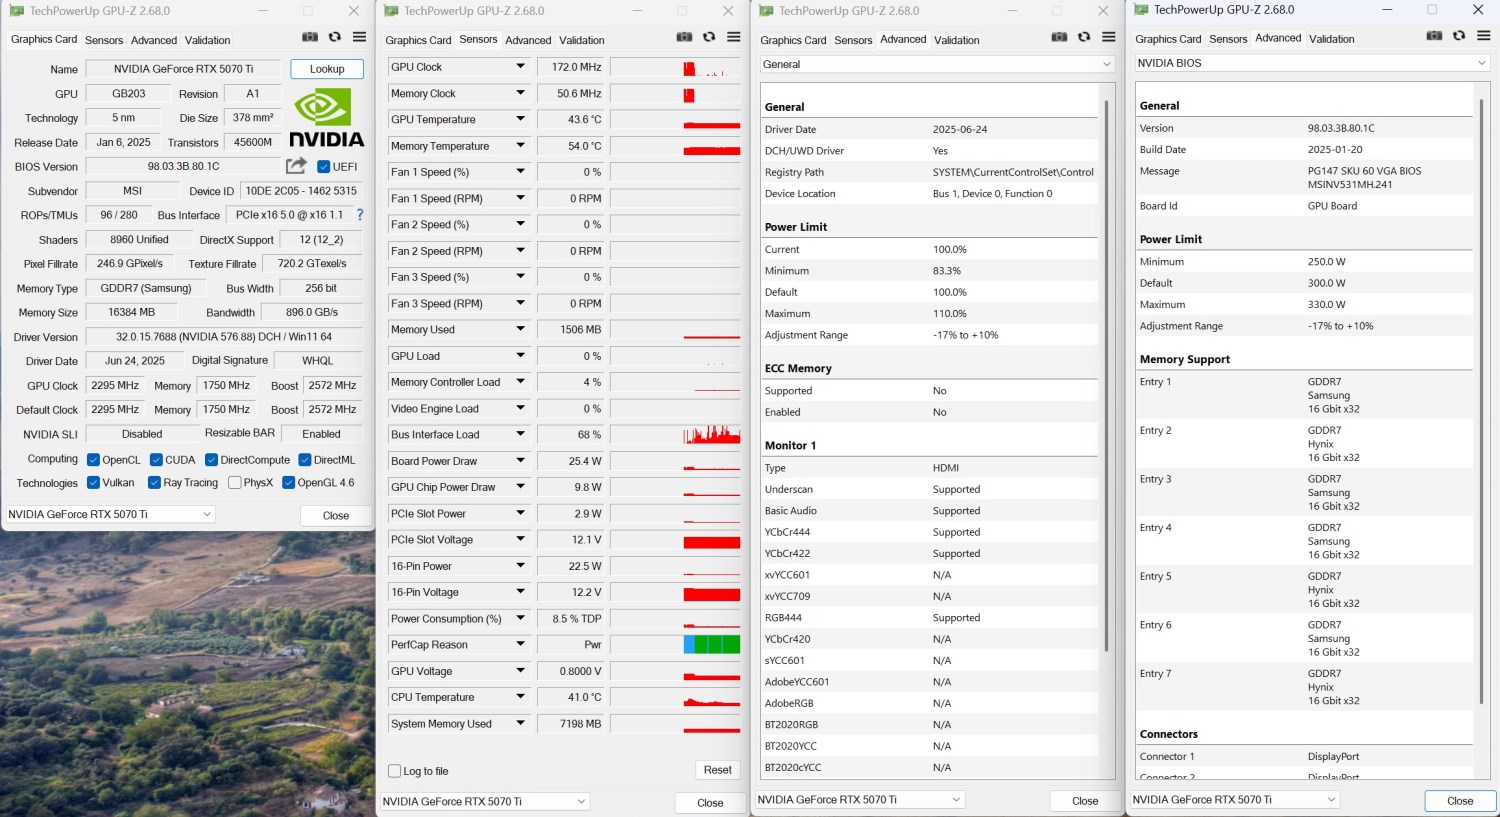
Task: Toggle the OpenCL checkbox
Action: [x=93, y=460]
